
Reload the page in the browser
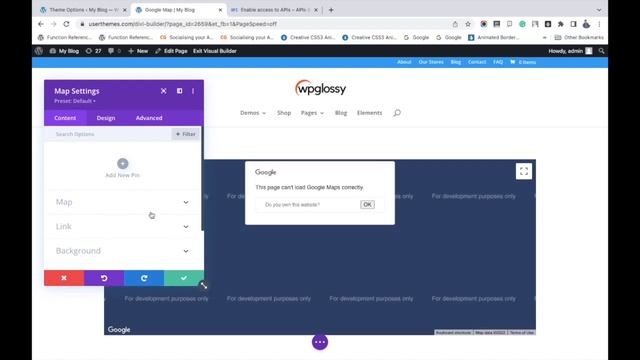click(66, 24)
